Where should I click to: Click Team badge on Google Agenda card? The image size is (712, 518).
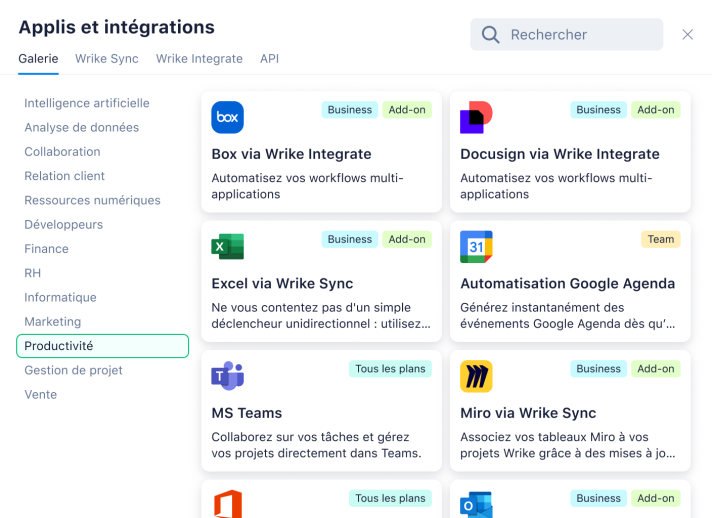point(661,239)
